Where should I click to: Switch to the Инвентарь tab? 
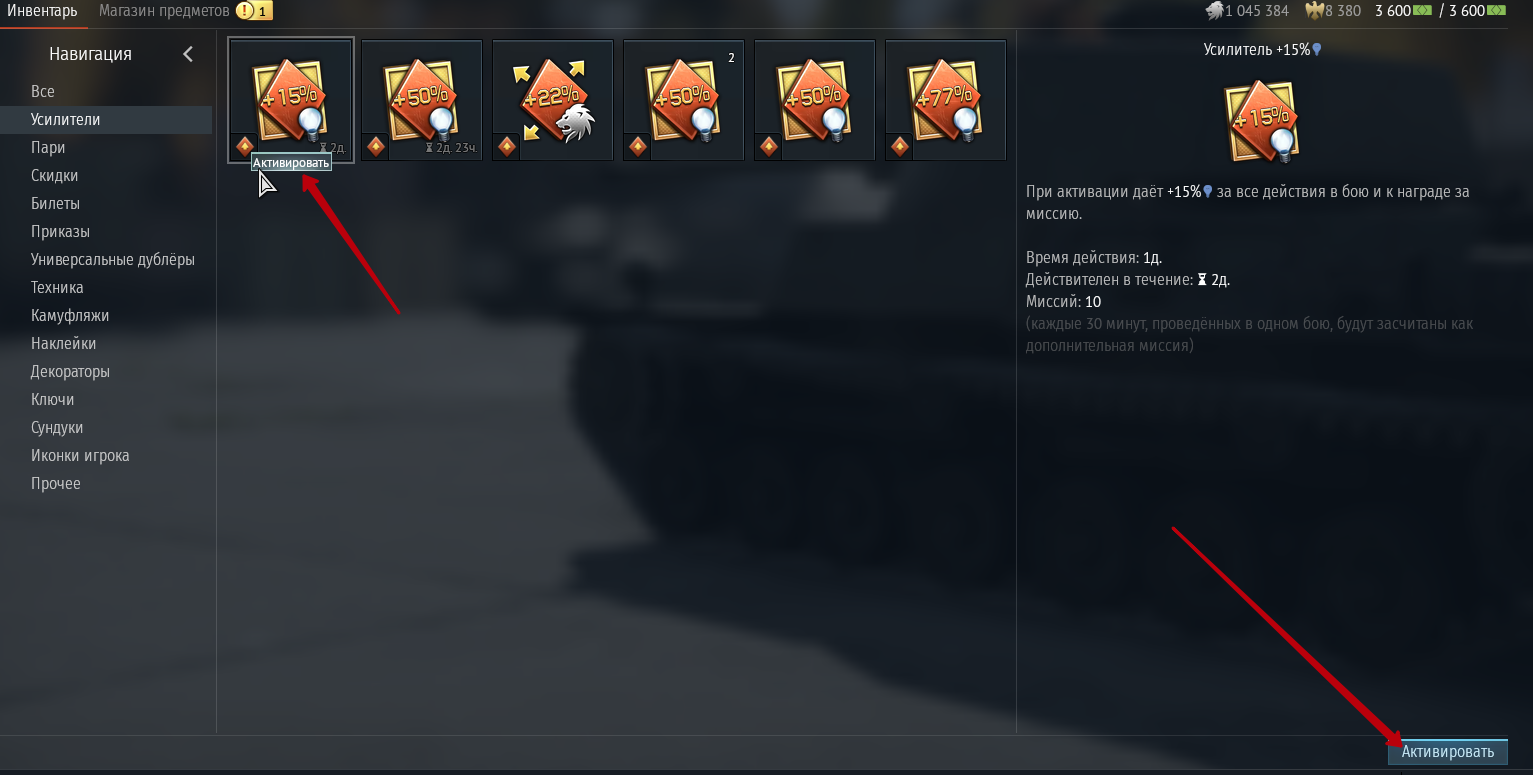[42, 11]
